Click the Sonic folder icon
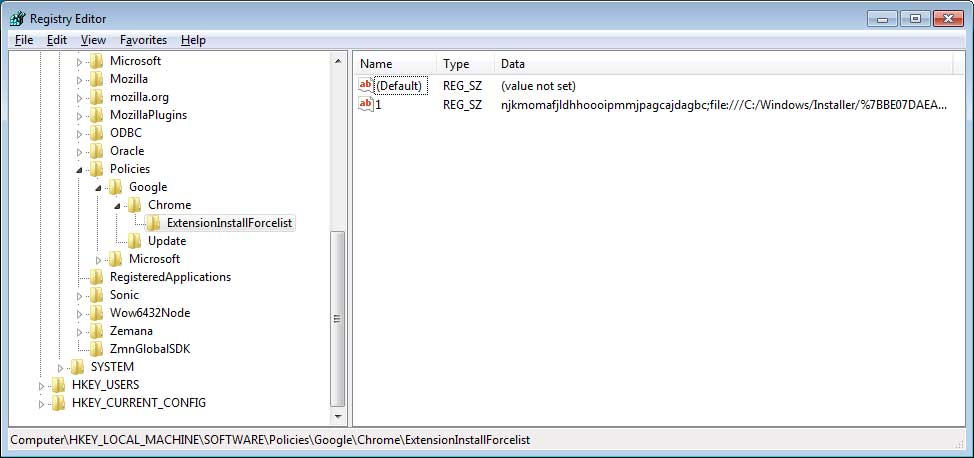The height and width of the screenshot is (458, 974). pos(96,295)
